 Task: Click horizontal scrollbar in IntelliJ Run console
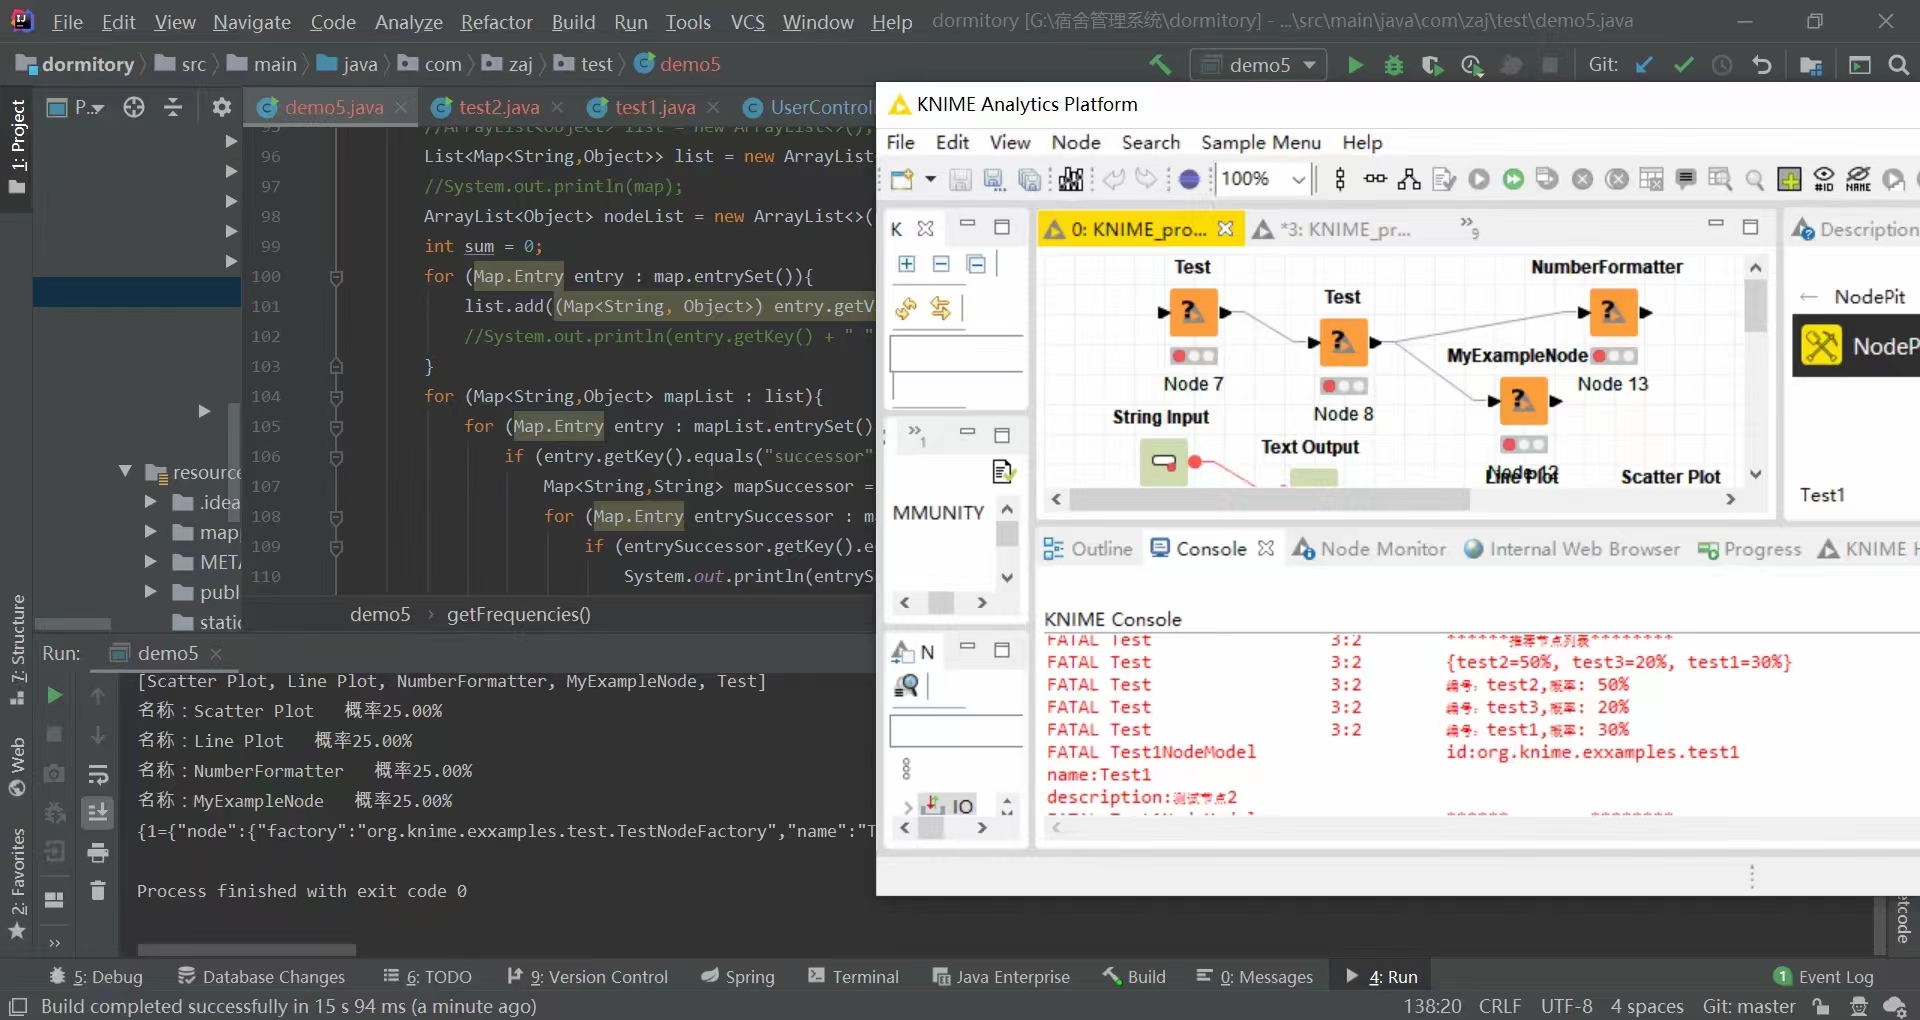click(246, 949)
